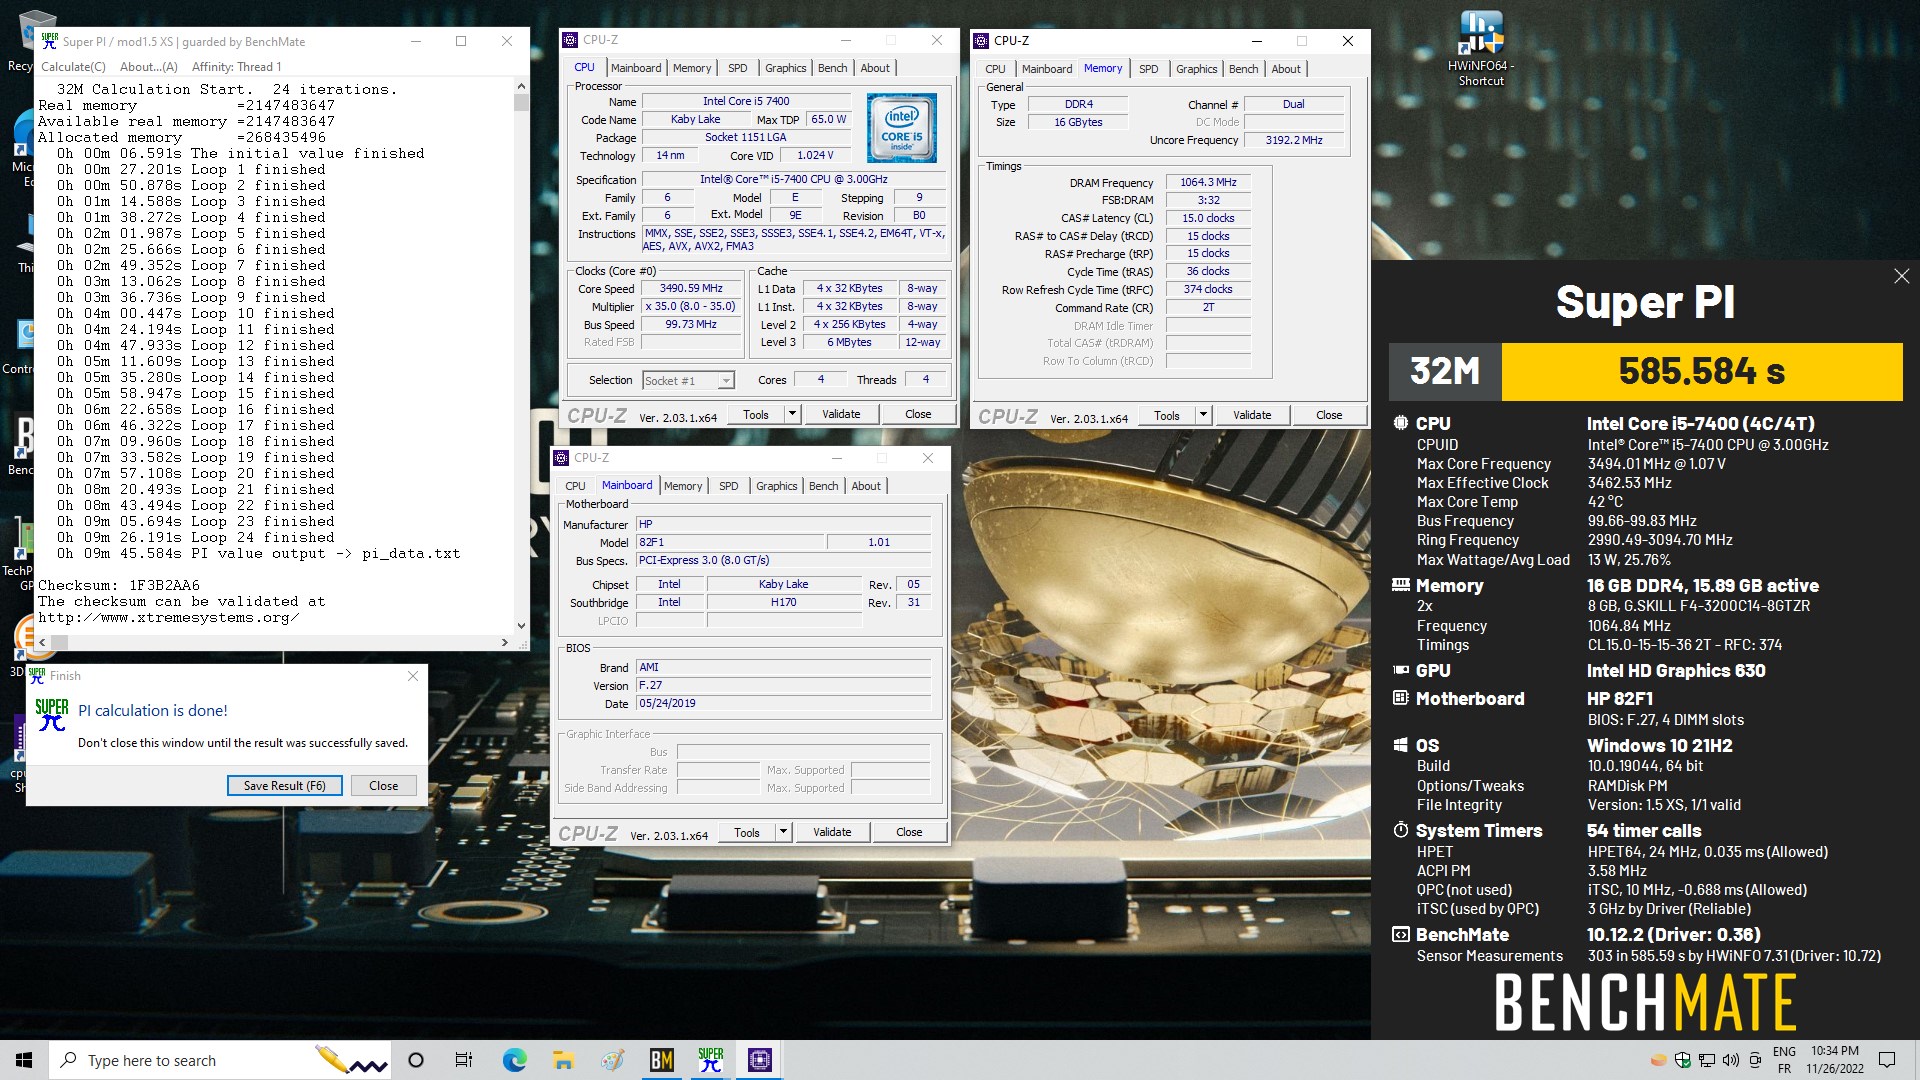Screen dimensions: 1920x1080
Task: Click Super PI title bar icon
Action: [50, 41]
